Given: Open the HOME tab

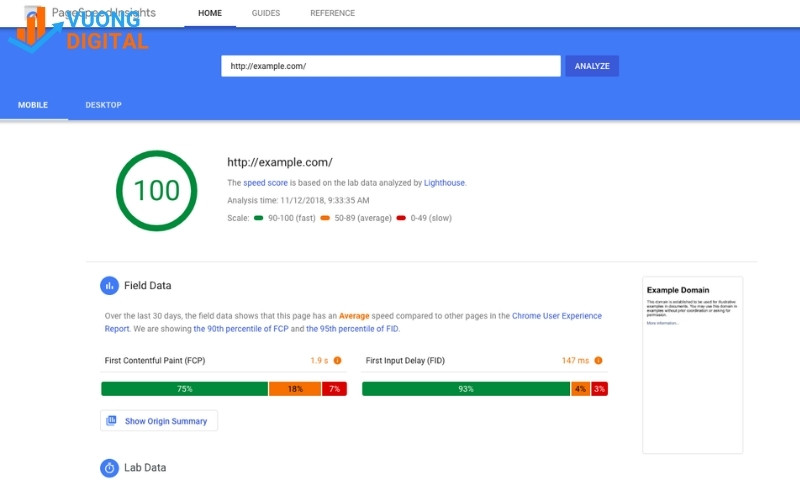Looking at the screenshot, I should pyautogui.click(x=210, y=13).
